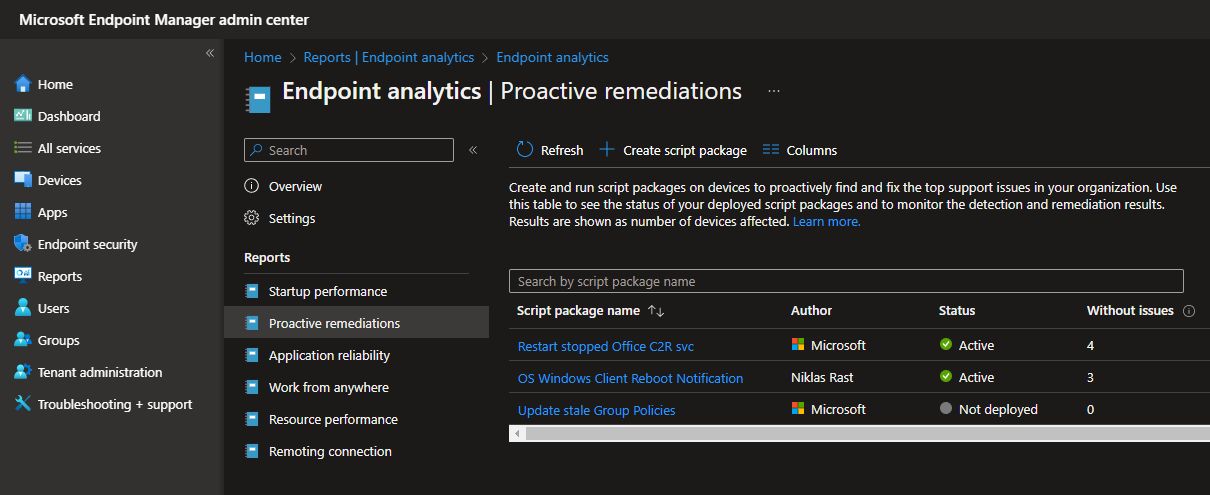1210x495 pixels.
Task: Click the Troubleshooting + support wrench icon
Action: tap(23, 404)
